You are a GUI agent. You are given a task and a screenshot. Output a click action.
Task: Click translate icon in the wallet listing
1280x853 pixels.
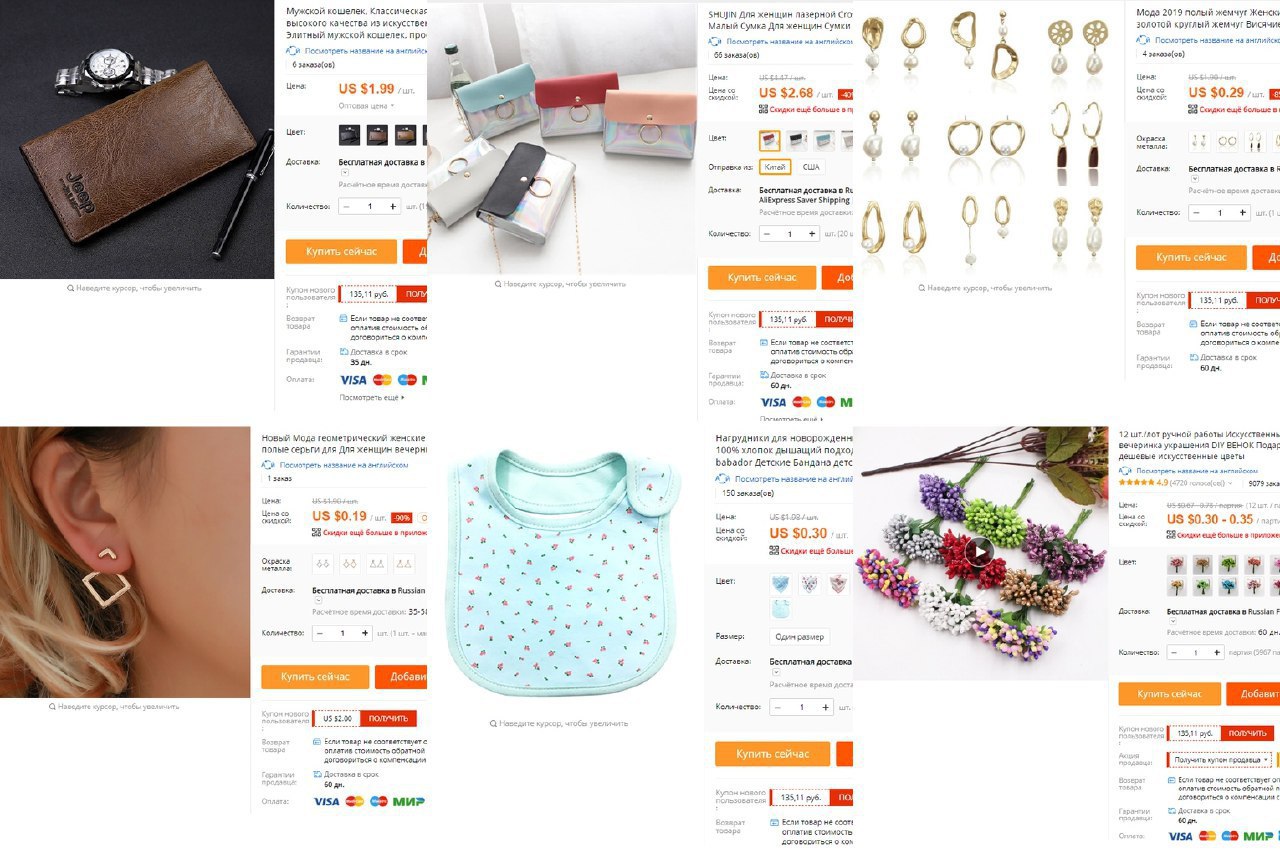(x=293, y=49)
